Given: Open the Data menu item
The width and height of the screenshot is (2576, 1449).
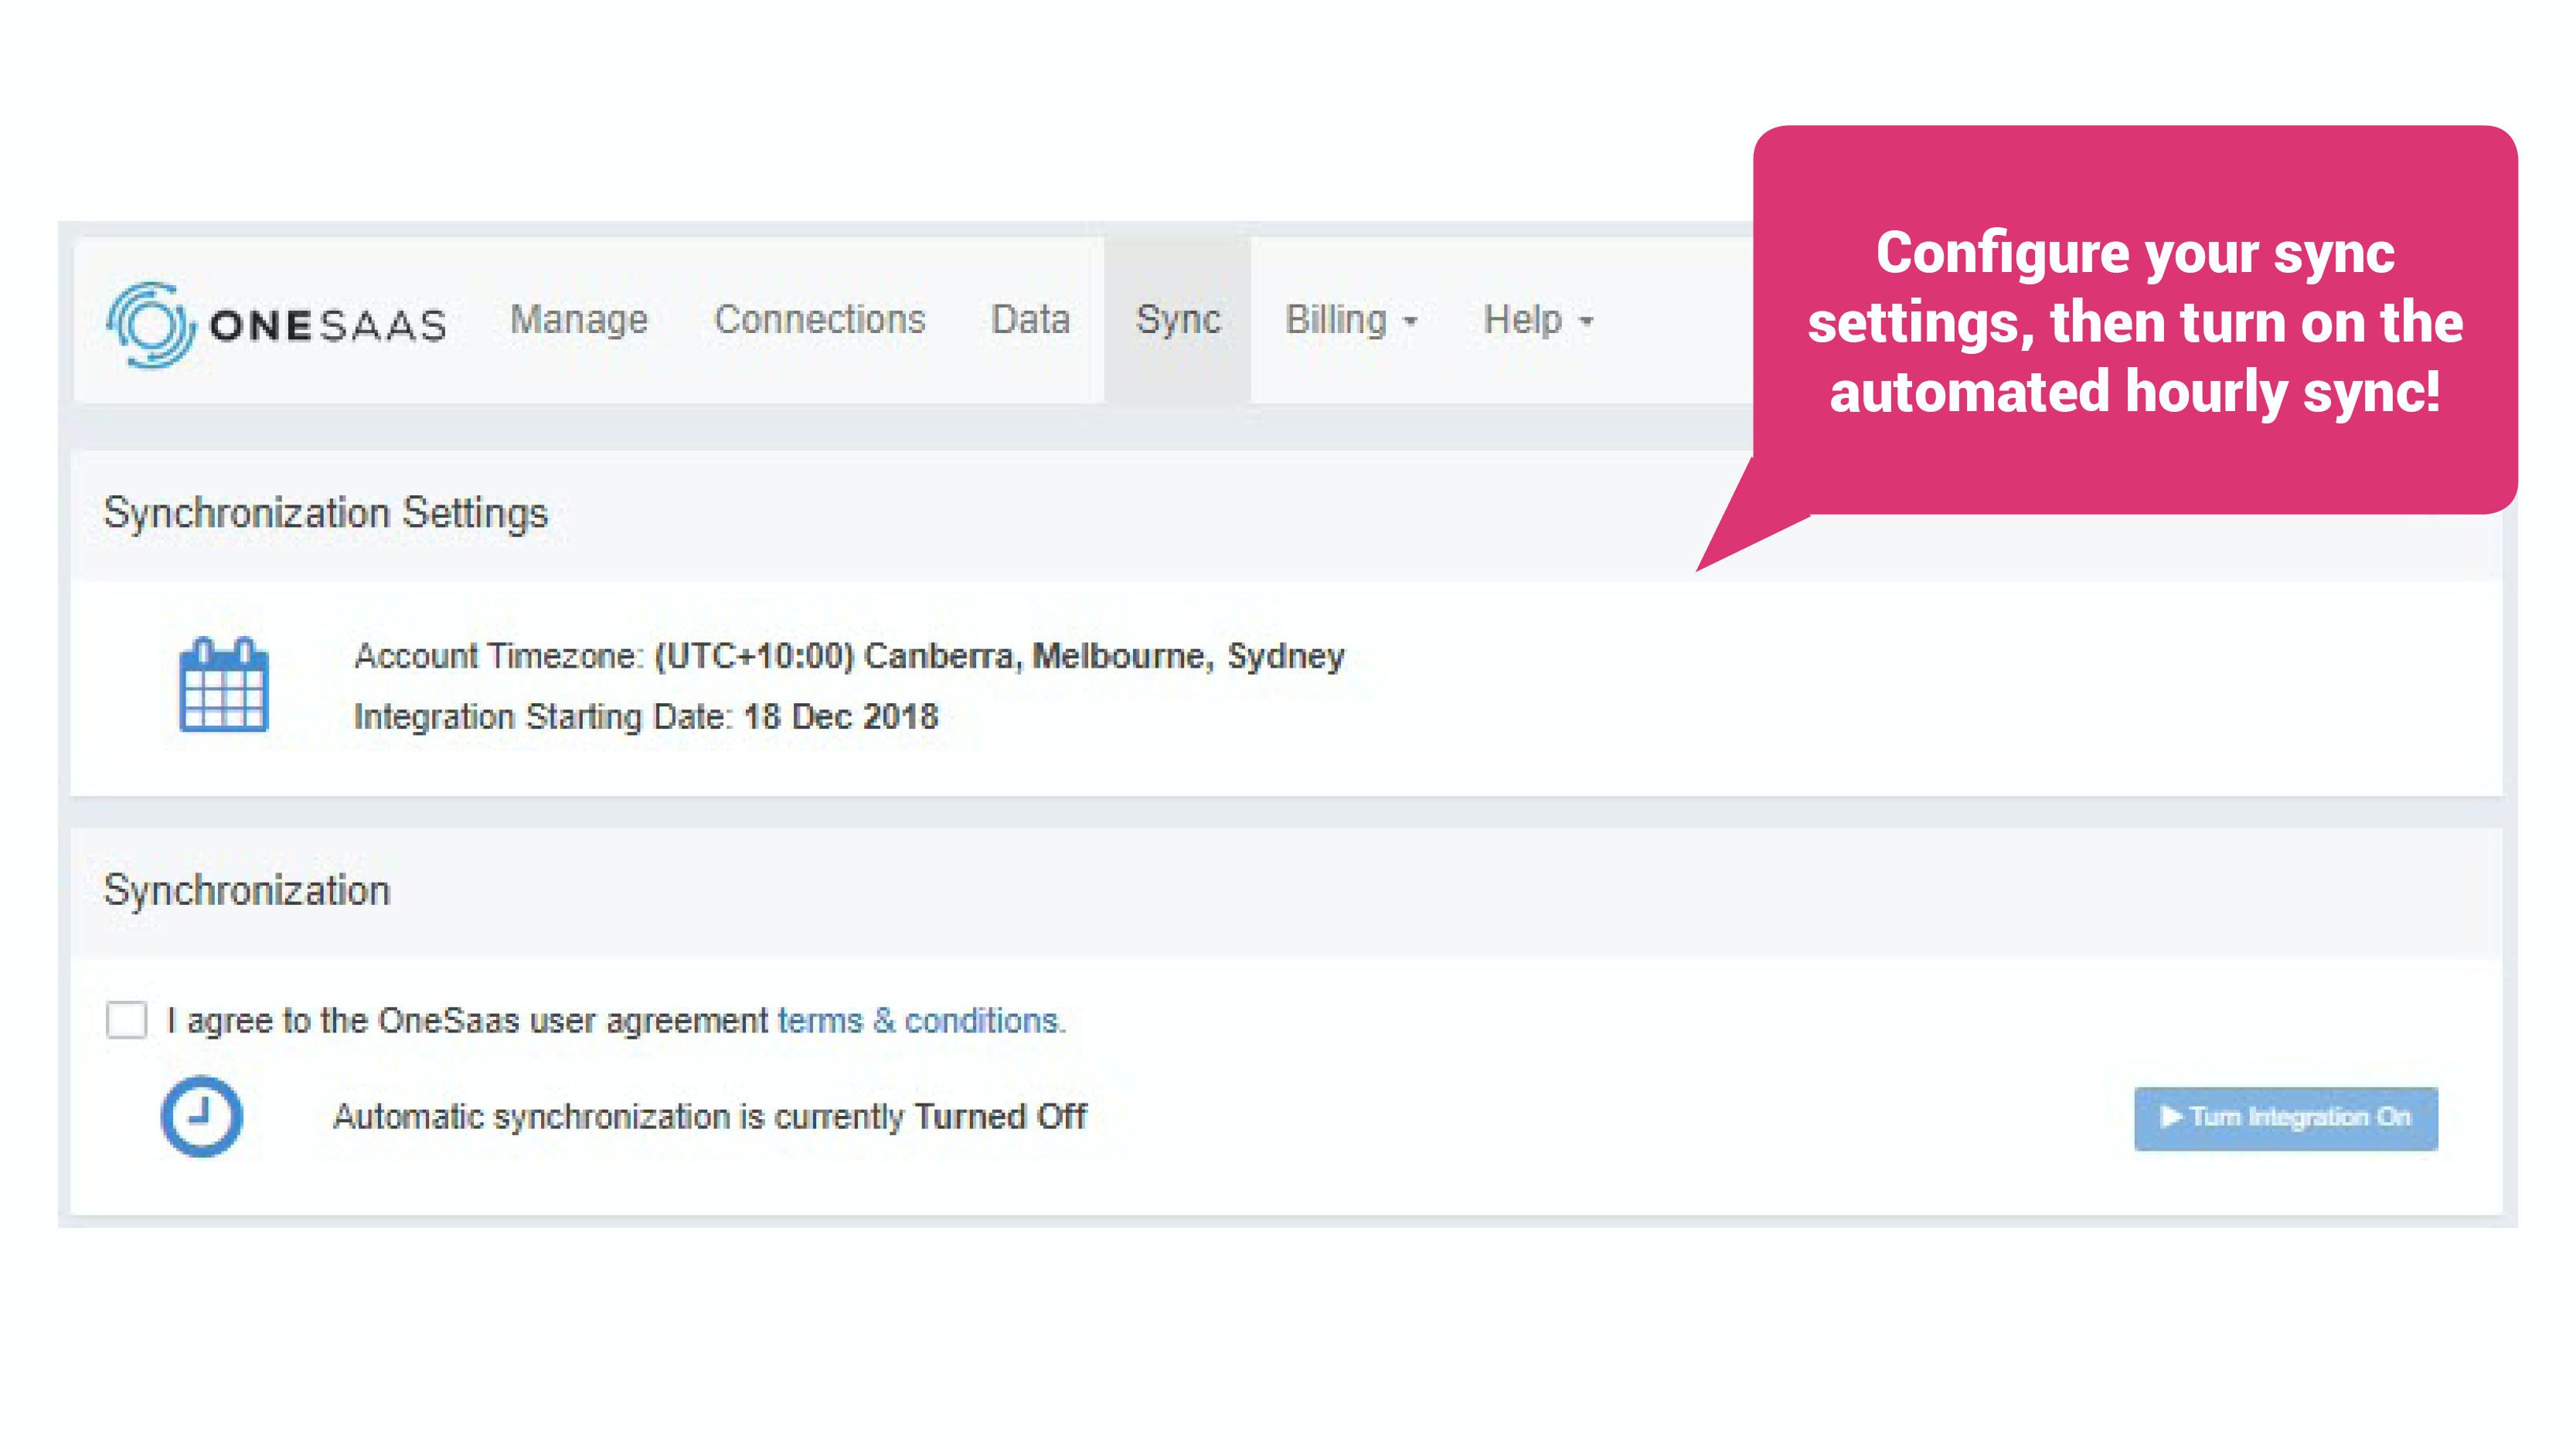Looking at the screenshot, I should point(1030,320).
